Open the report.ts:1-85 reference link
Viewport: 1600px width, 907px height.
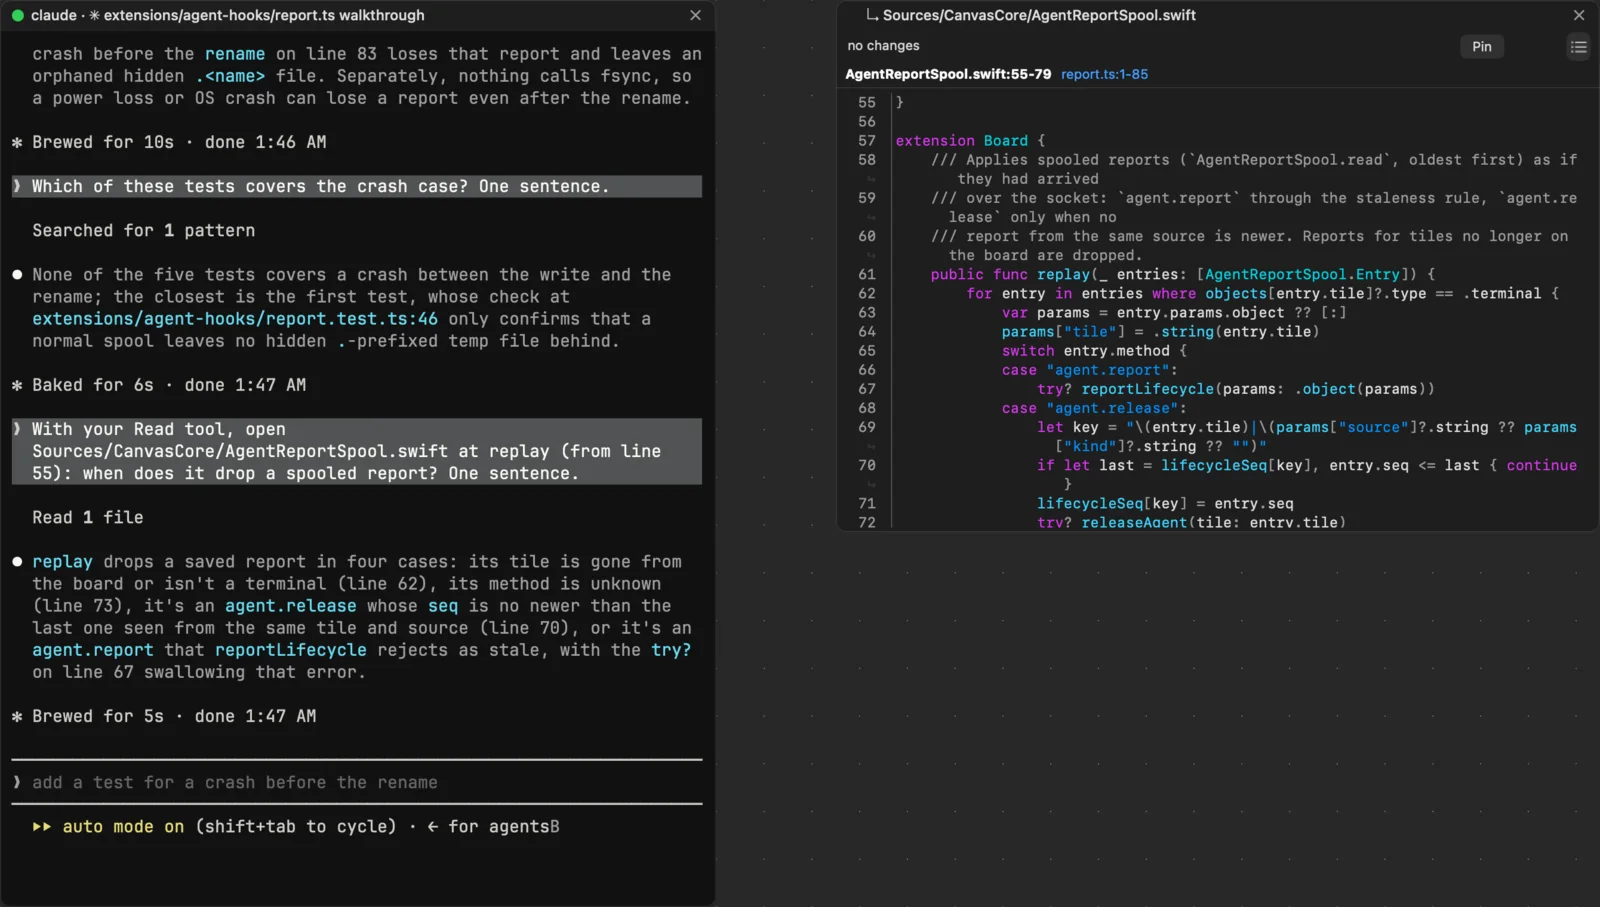coord(1104,75)
